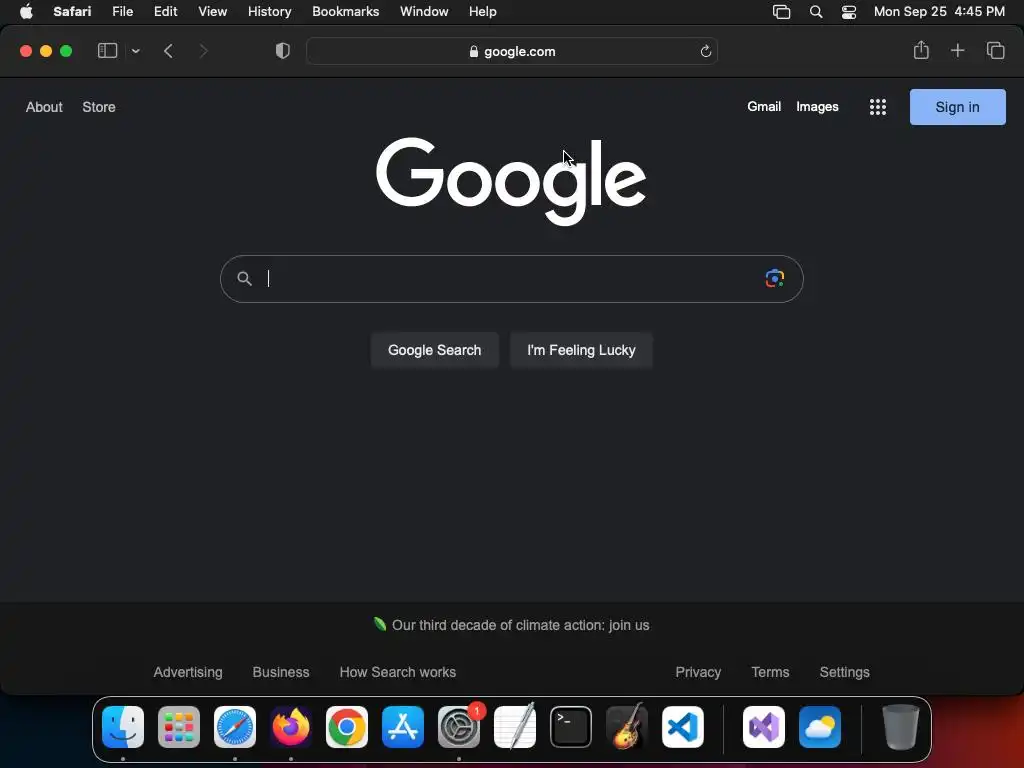
Task: Click the I'm Feeling Lucky button
Action: (x=581, y=350)
